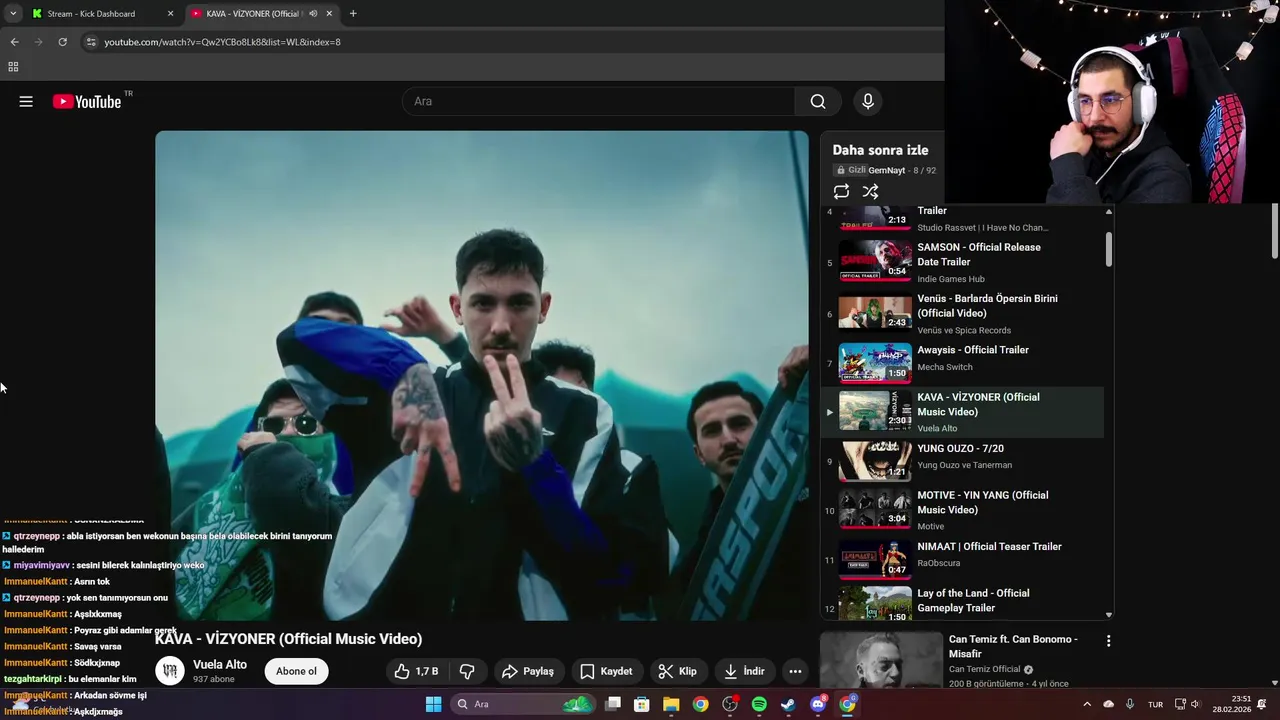
Task: Open Microsoft Store from the taskbar
Action: pos(642,704)
